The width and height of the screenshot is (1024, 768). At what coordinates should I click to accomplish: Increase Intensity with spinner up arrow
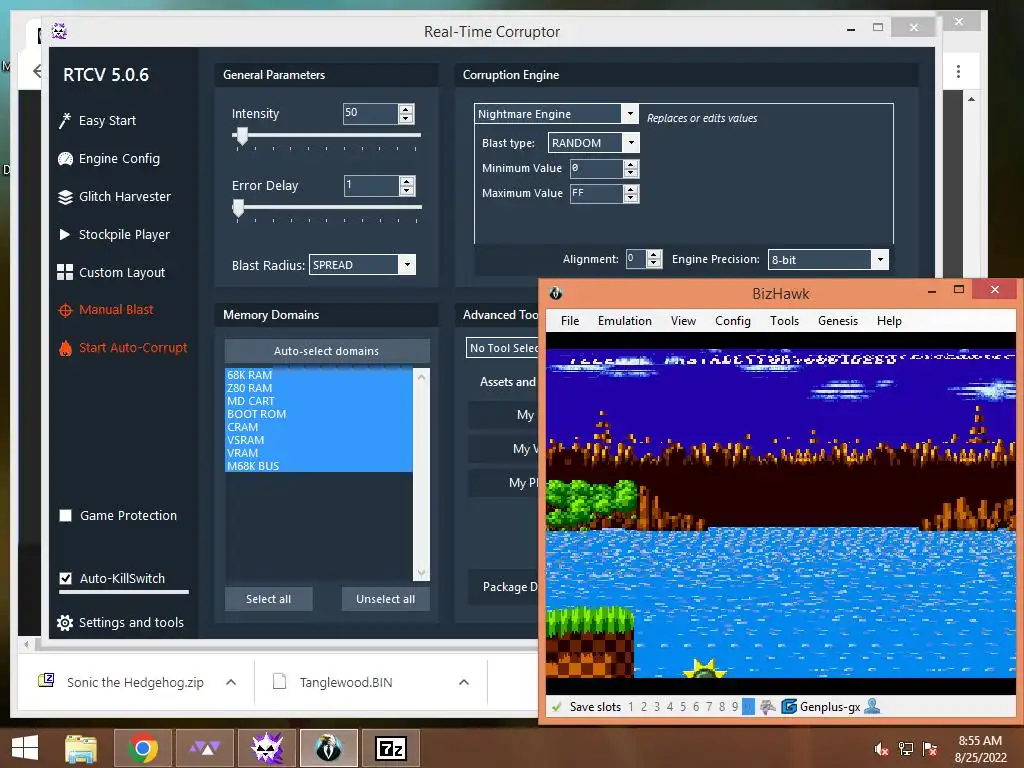click(x=406, y=109)
